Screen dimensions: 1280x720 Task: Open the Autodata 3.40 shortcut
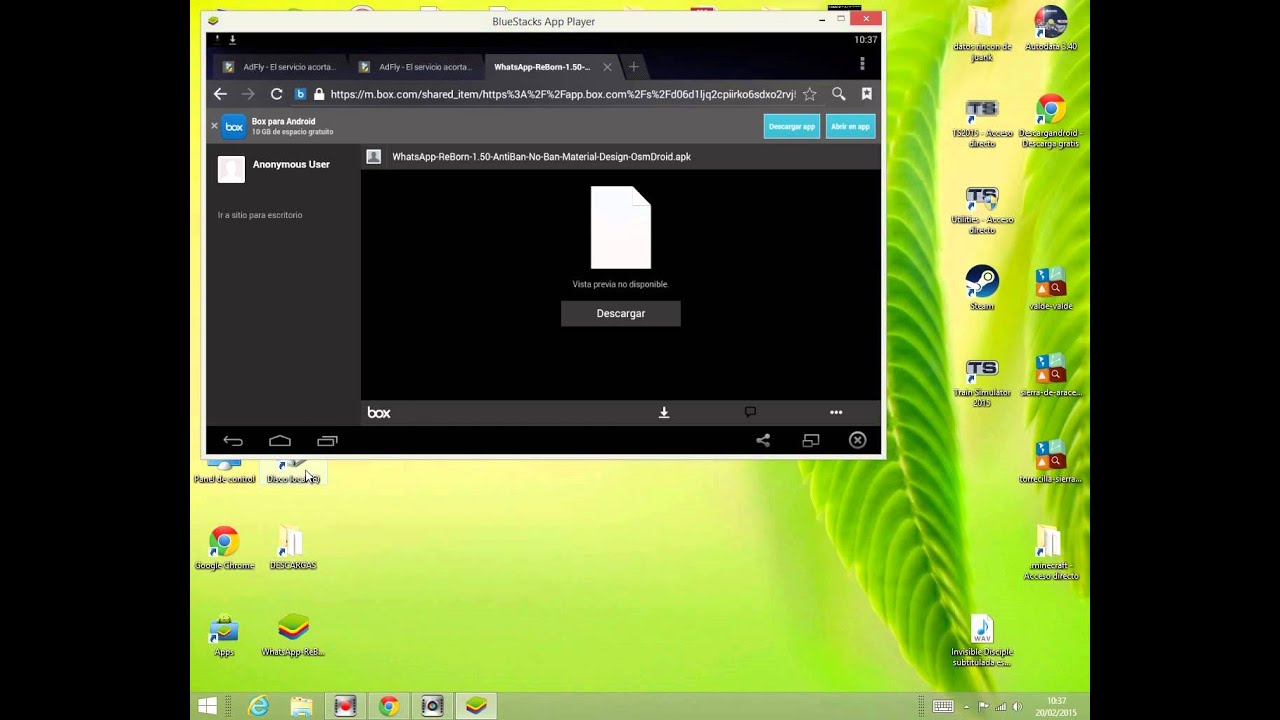point(1051,28)
